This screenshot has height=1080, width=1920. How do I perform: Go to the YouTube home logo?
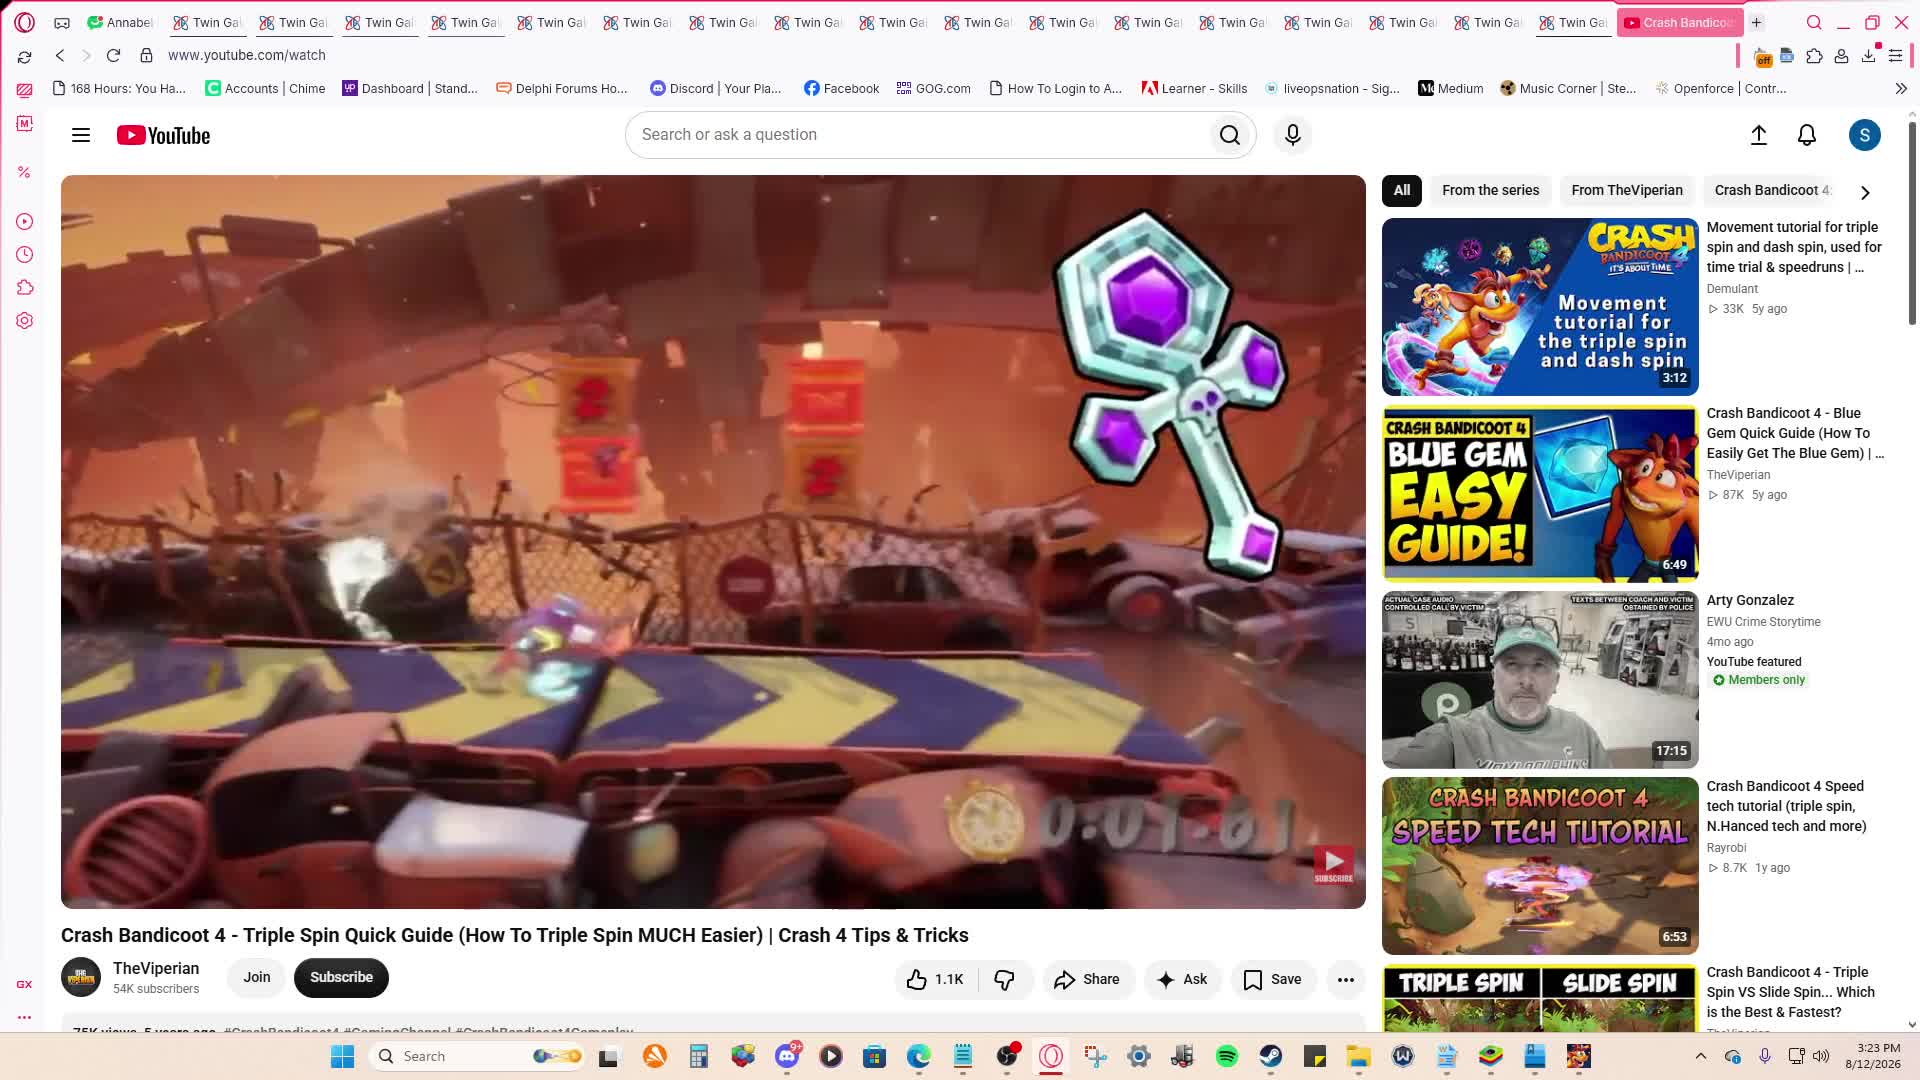tap(163, 135)
